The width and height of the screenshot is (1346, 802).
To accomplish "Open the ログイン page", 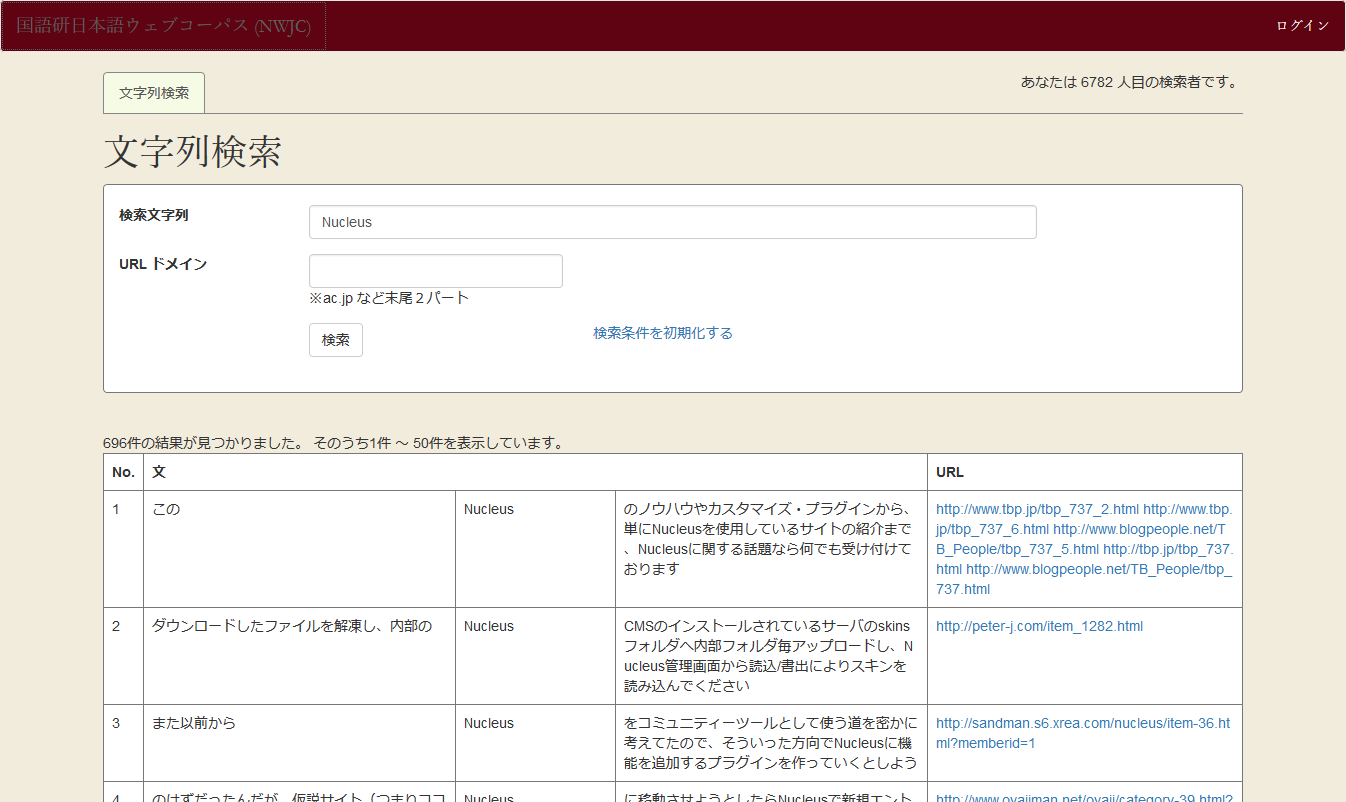I will (1301, 24).
